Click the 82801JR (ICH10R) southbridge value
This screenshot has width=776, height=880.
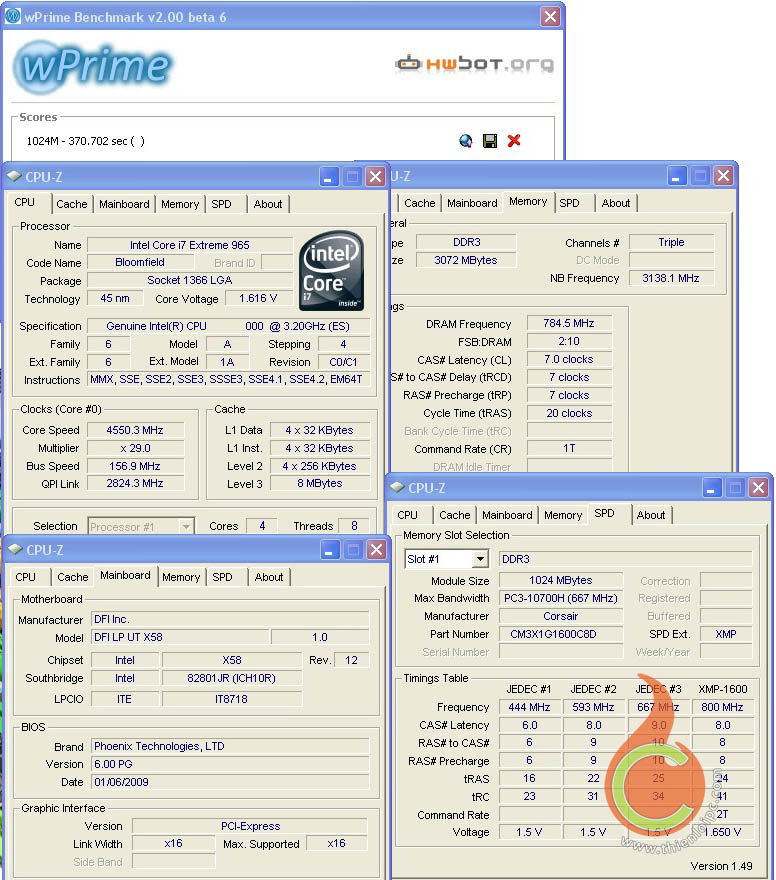click(231, 678)
